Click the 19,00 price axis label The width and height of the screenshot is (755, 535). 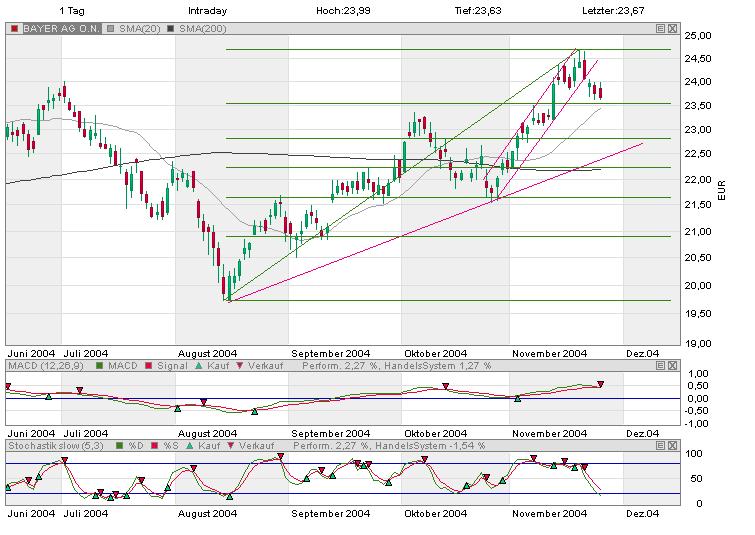coord(698,343)
